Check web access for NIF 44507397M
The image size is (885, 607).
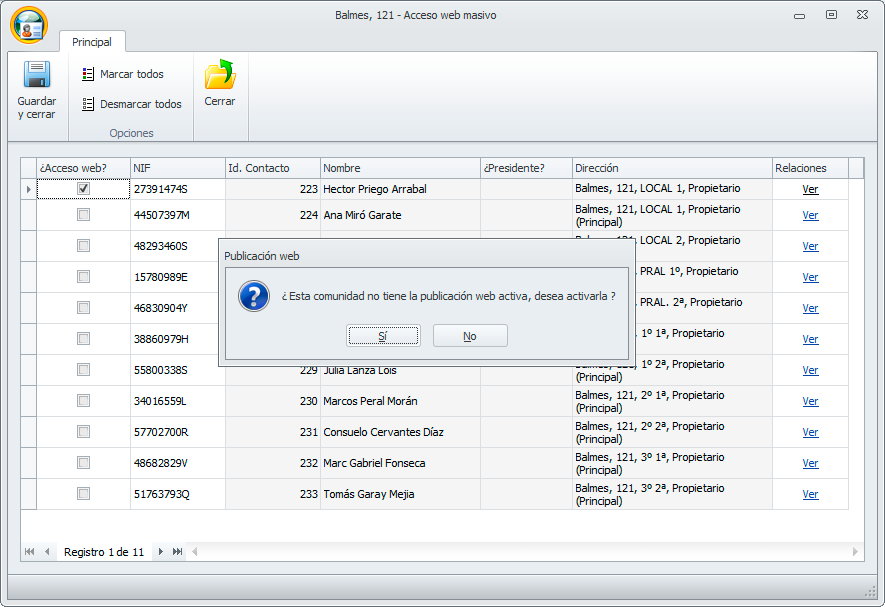84,215
